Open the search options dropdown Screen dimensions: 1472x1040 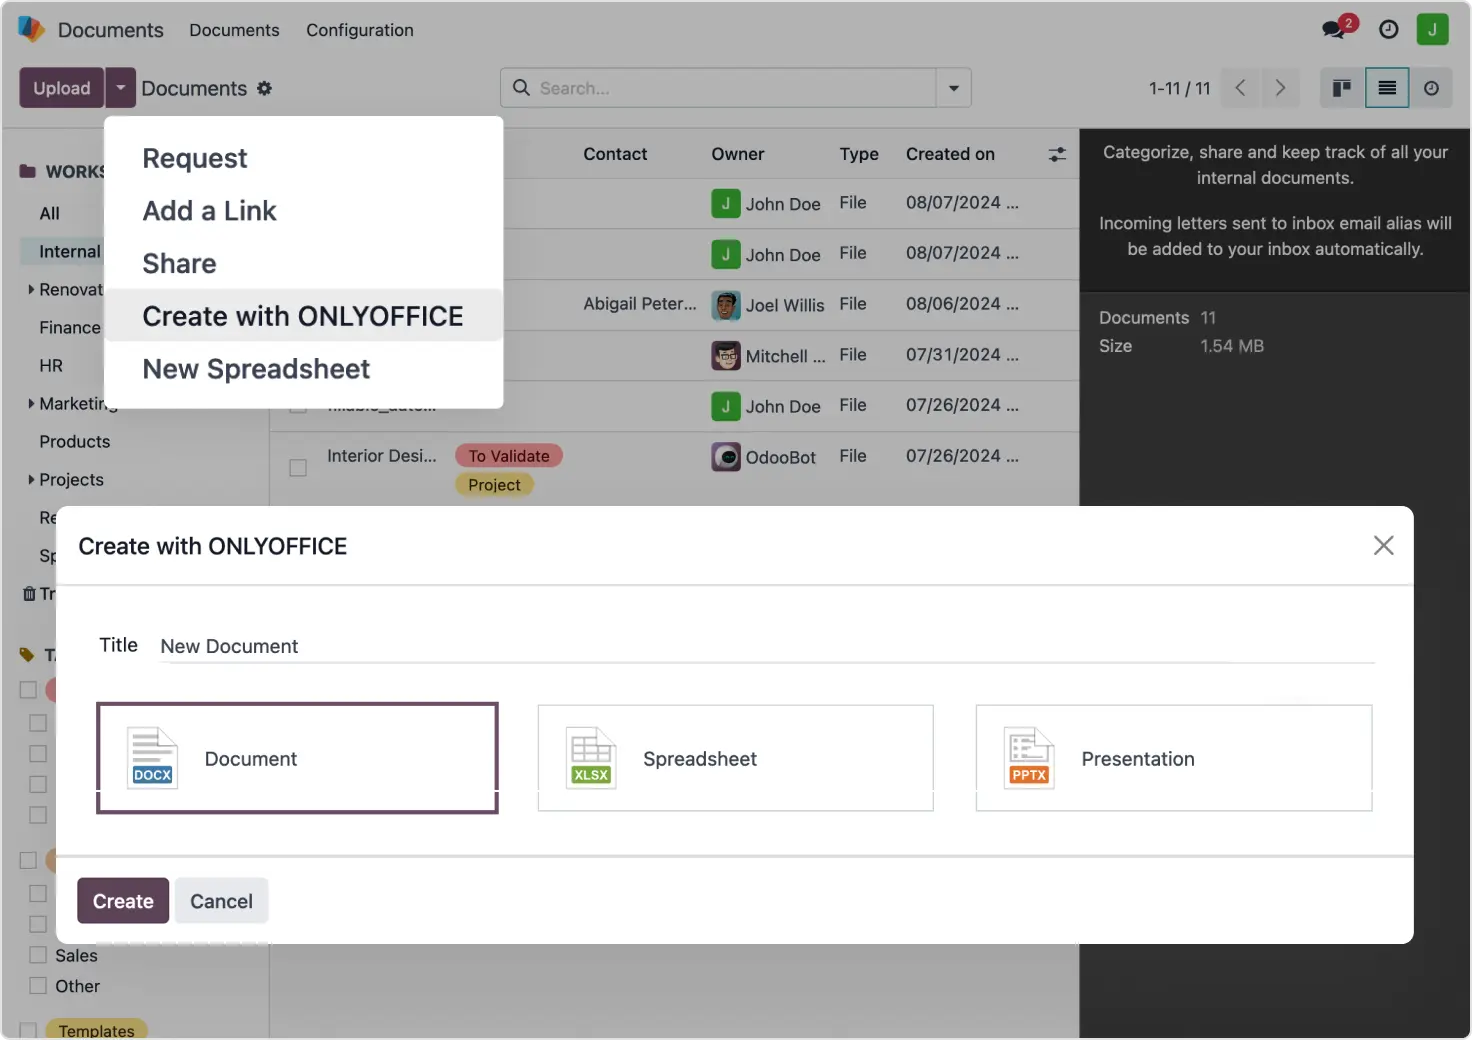(954, 88)
